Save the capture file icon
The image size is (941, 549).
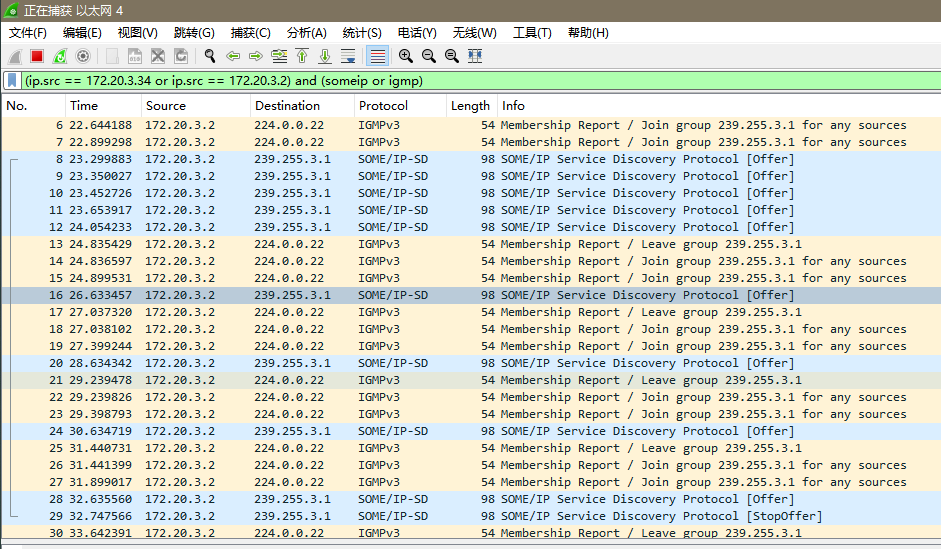pos(135,56)
